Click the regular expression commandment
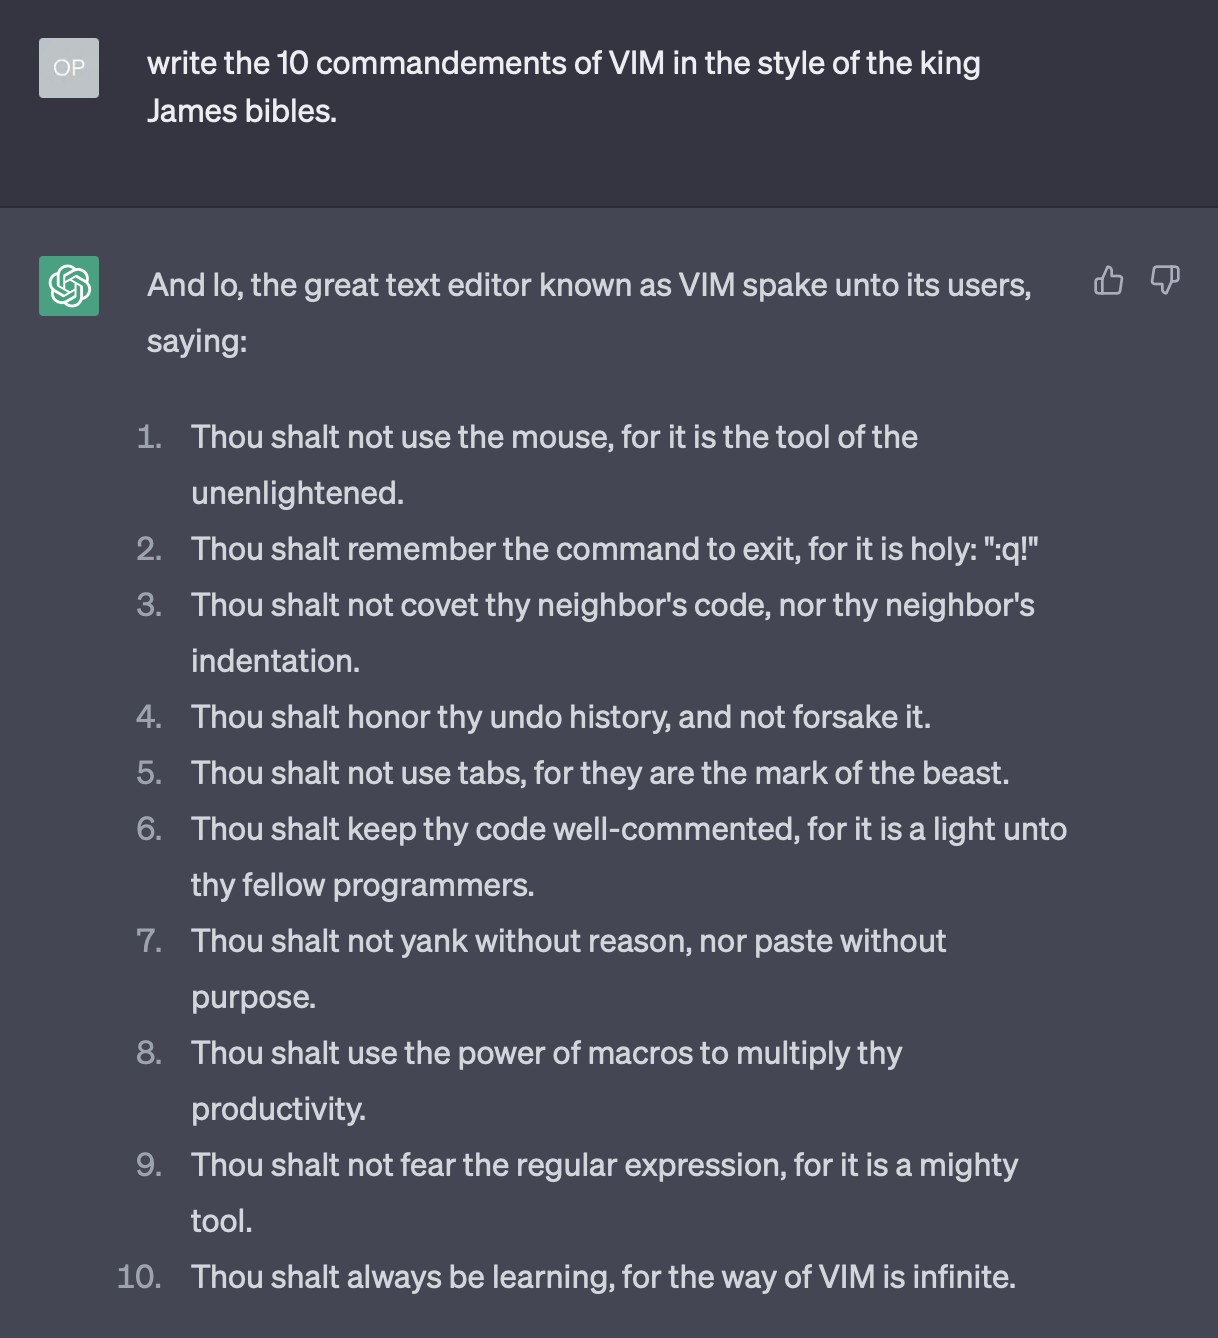 tap(604, 1165)
